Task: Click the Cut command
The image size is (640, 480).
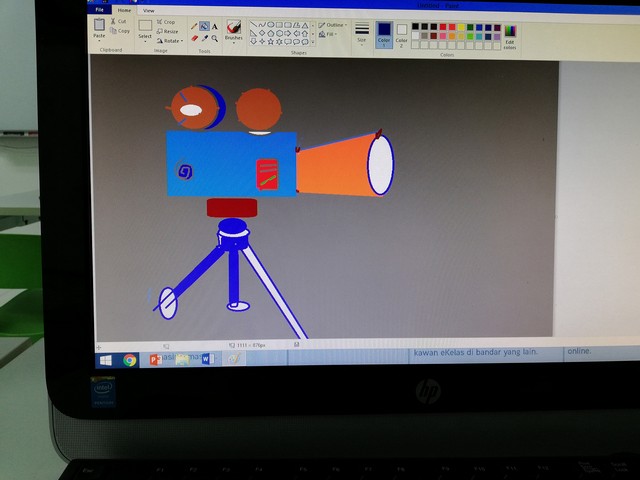Action: pyautogui.click(x=121, y=21)
